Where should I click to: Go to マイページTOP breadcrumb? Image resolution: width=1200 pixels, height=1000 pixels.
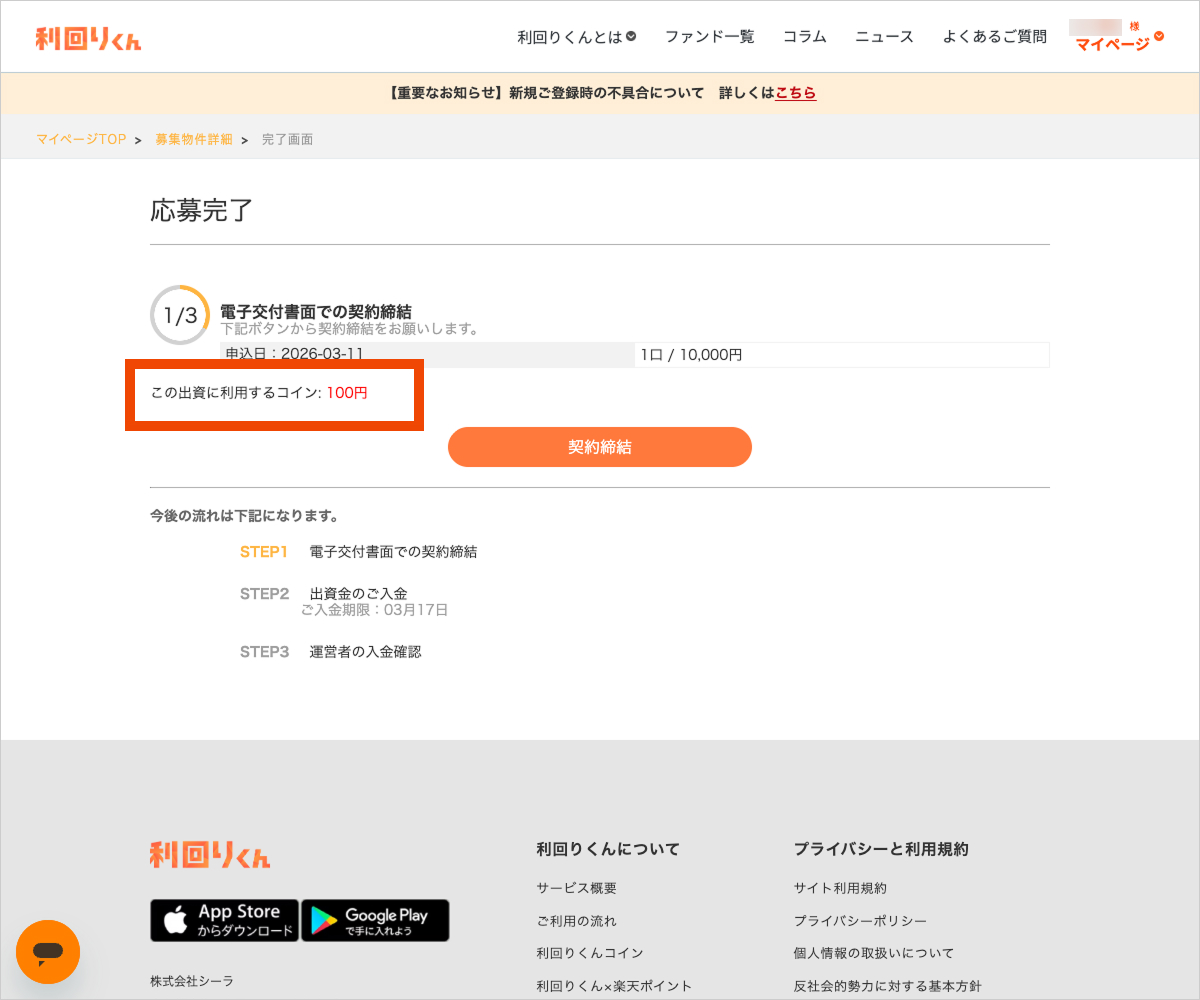81,139
